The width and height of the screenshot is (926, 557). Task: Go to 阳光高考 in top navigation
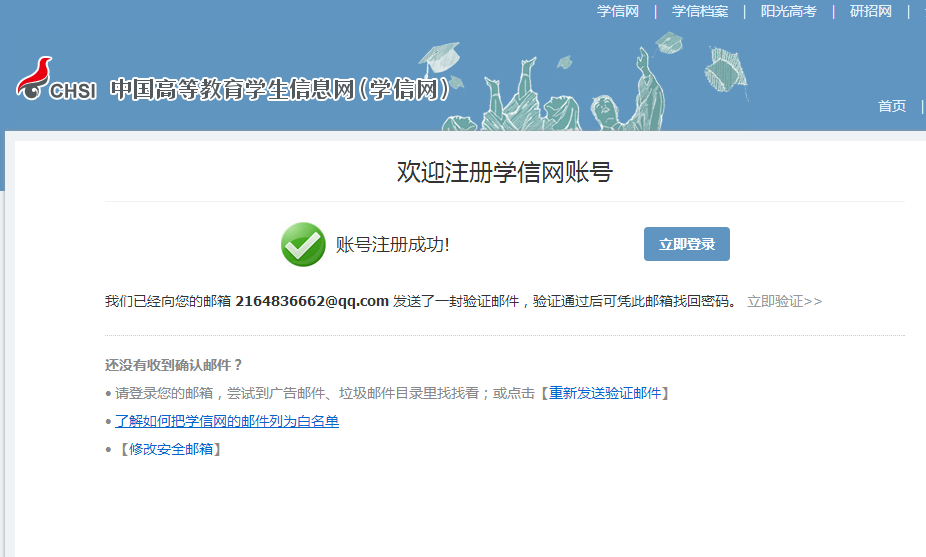(x=788, y=11)
